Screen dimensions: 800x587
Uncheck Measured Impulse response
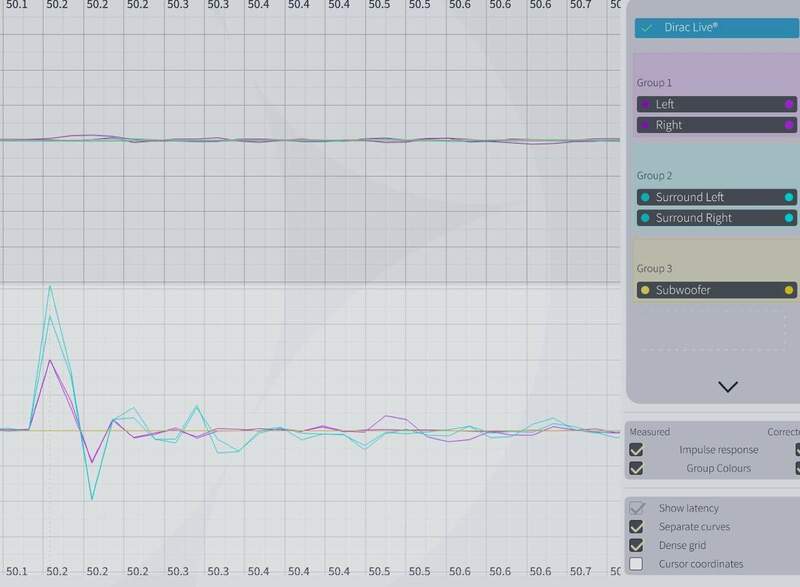637,450
